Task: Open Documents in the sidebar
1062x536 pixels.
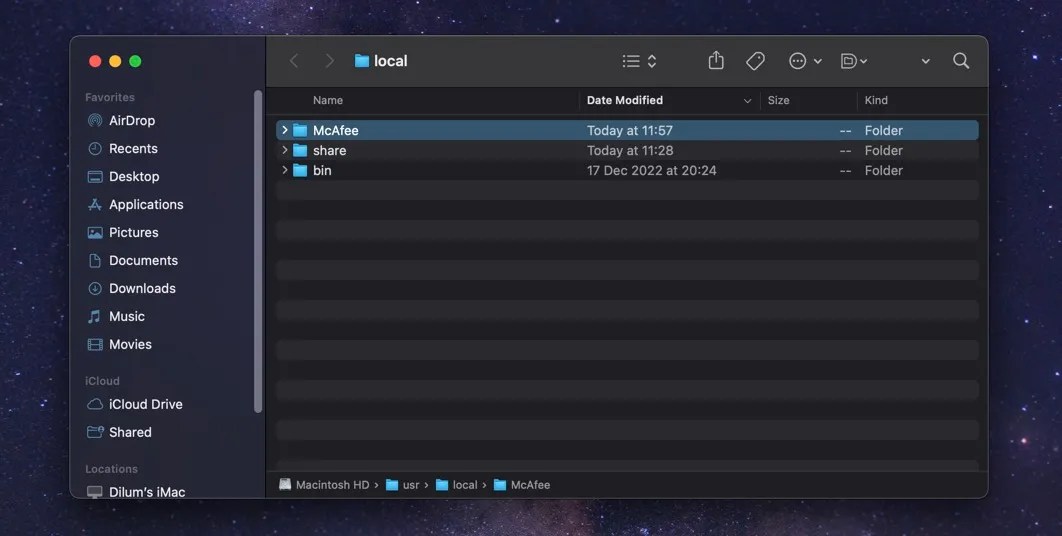Action: 133,260
